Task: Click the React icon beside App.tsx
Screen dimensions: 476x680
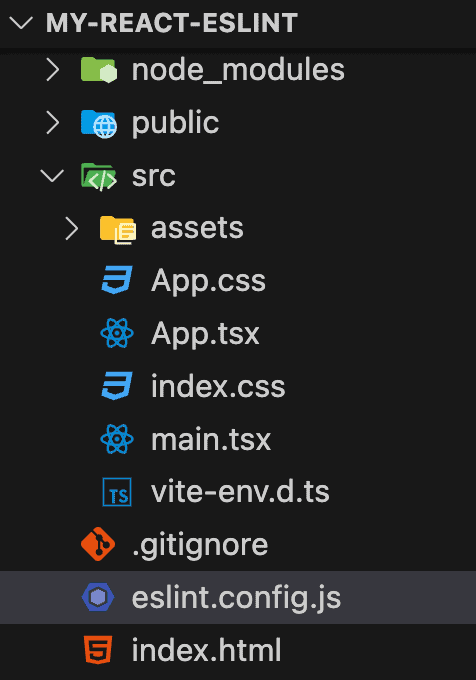Action: tap(117, 333)
